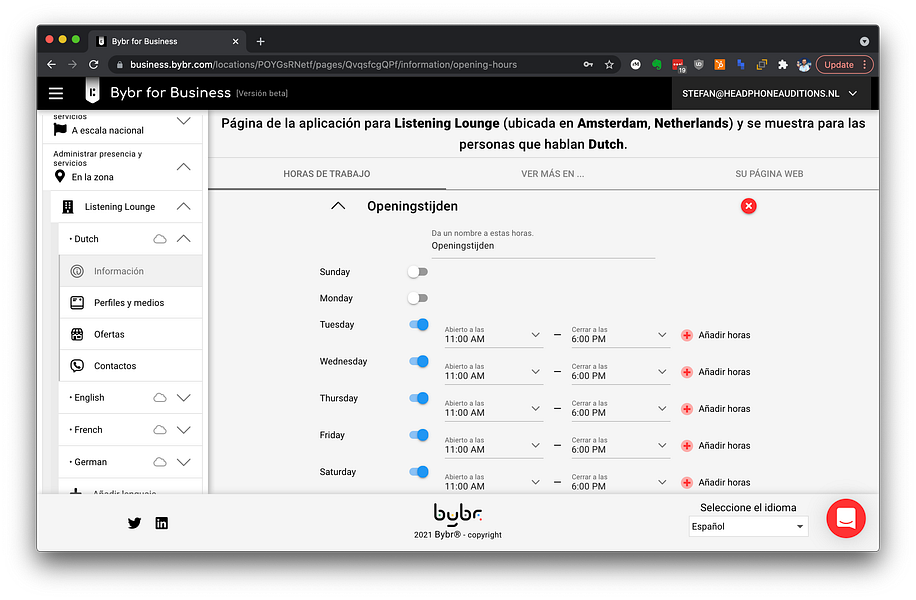
Task: Go back in browser history
Action: tap(51, 65)
